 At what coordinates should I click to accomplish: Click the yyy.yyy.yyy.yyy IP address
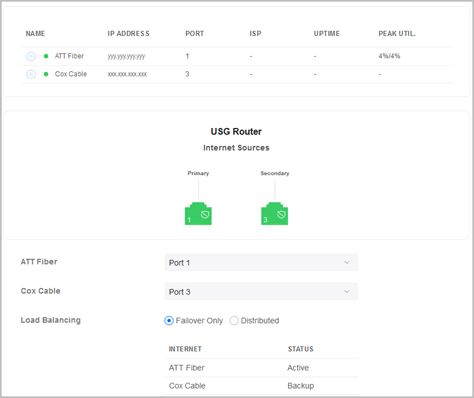(x=126, y=57)
